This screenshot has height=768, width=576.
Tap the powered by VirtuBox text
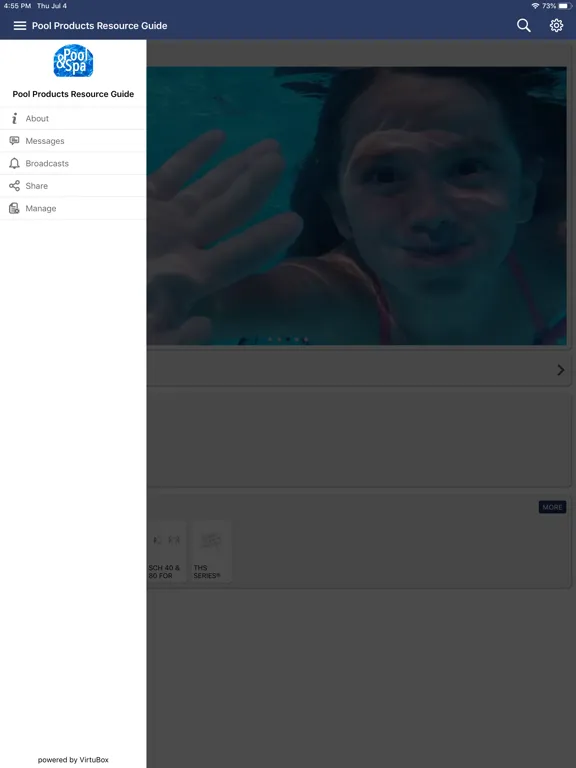(73, 760)
